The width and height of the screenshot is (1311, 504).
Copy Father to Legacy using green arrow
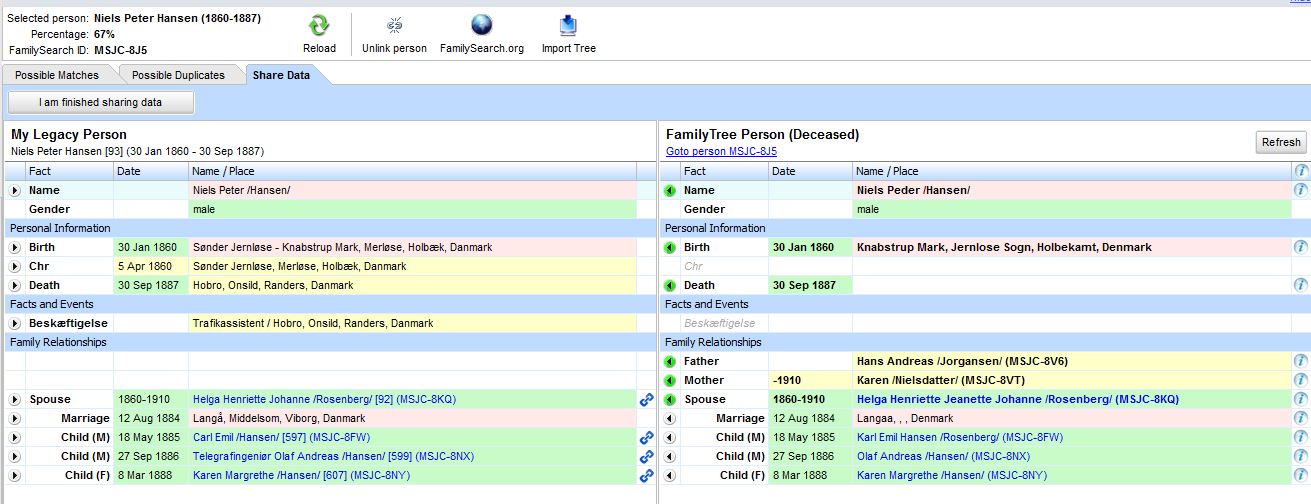(670, 361)
